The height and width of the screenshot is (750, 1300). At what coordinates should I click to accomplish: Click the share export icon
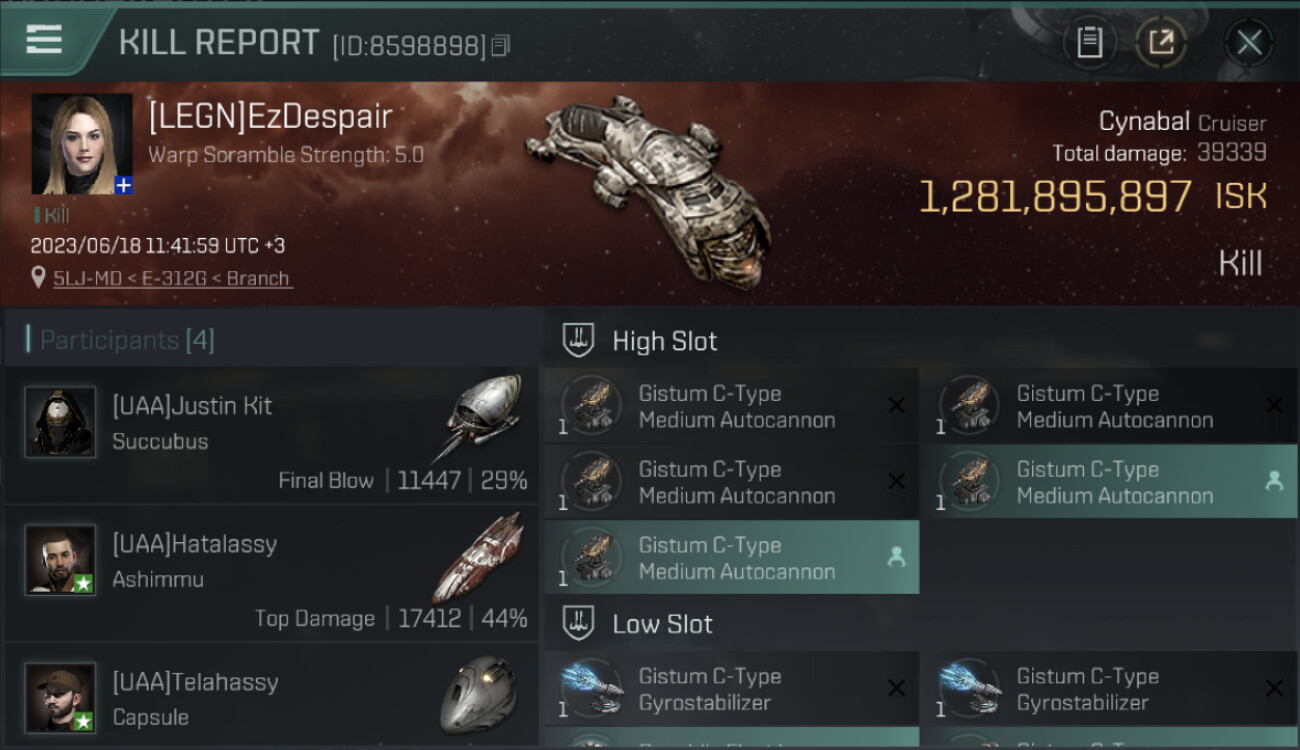(x=1162, y=42)
